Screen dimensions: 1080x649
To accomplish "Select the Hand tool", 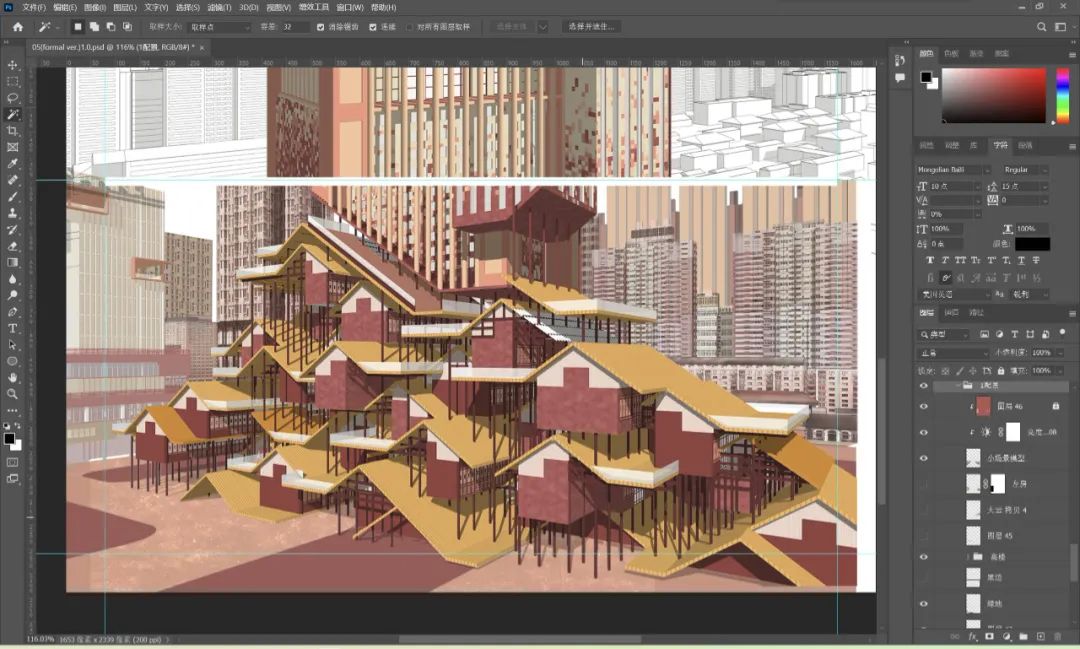I will pos(12,378).
